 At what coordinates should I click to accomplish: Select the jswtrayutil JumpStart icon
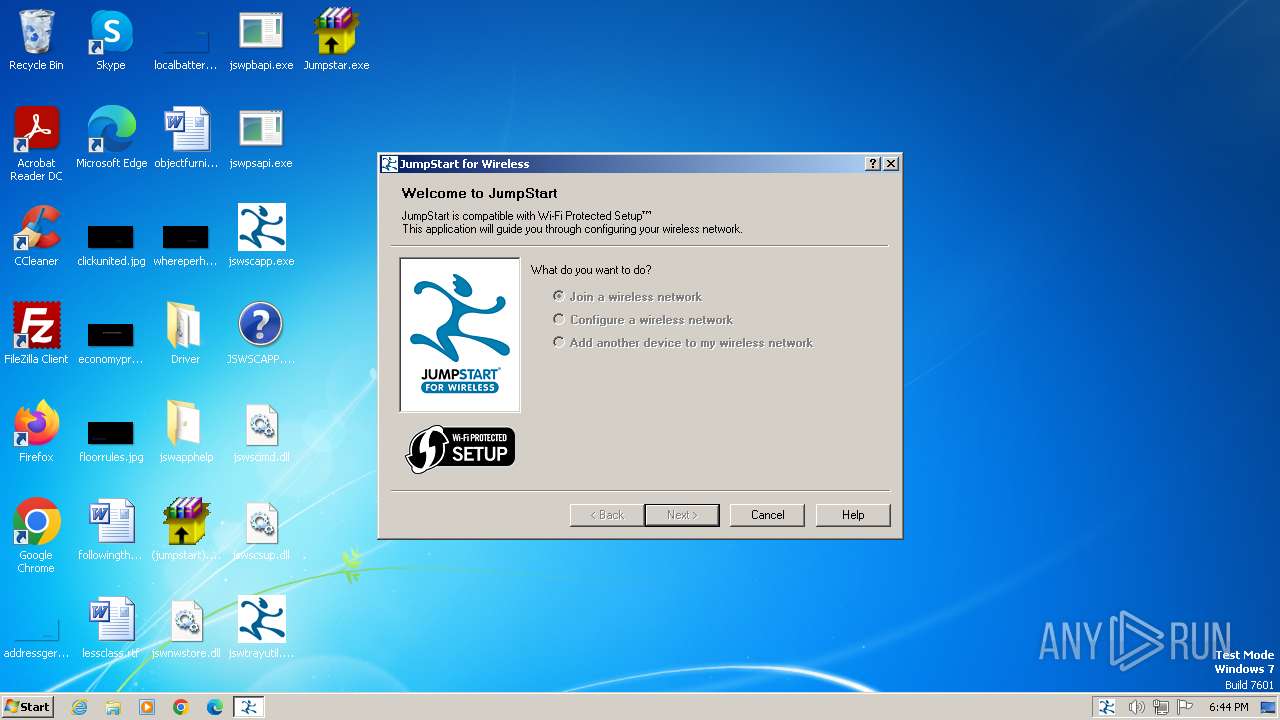pos(261,628)
